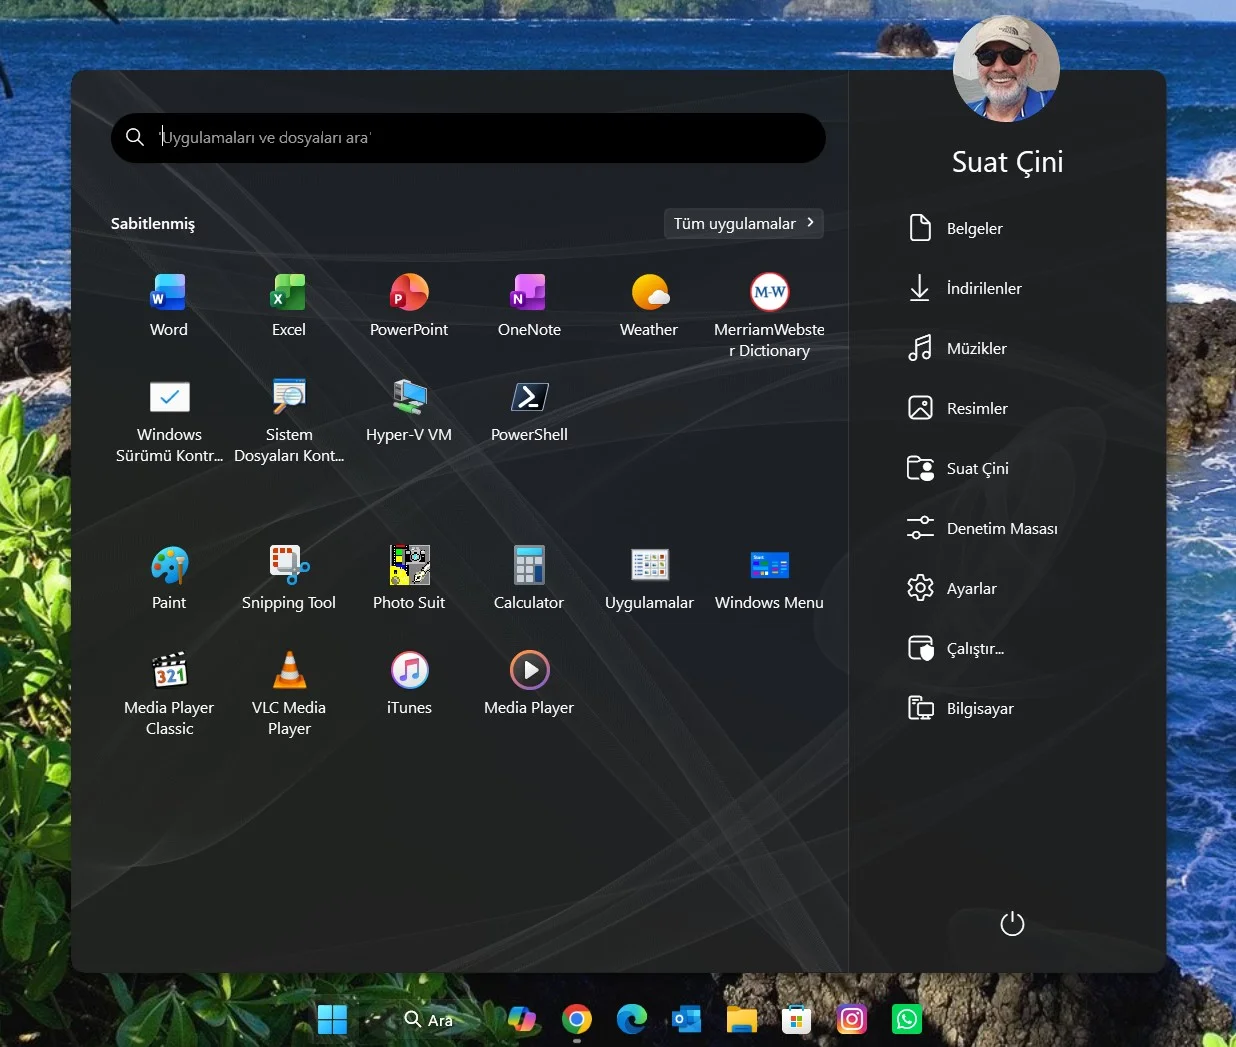
Task: Click the search magnifier icon in search box
Action: tap(135, 137)
